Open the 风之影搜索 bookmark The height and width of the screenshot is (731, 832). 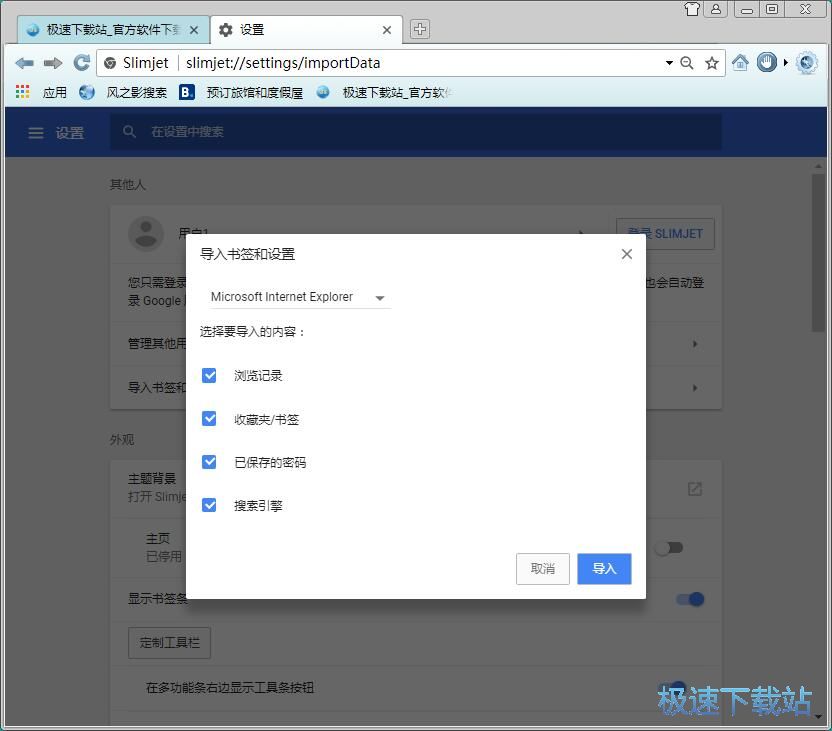pos(123,92)
